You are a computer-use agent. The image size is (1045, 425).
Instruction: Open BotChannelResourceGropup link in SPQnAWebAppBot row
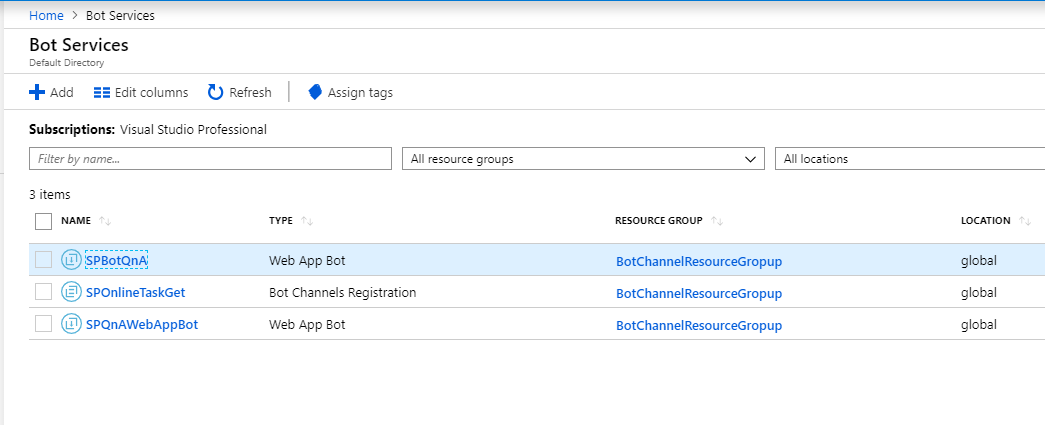pos(699,326)
